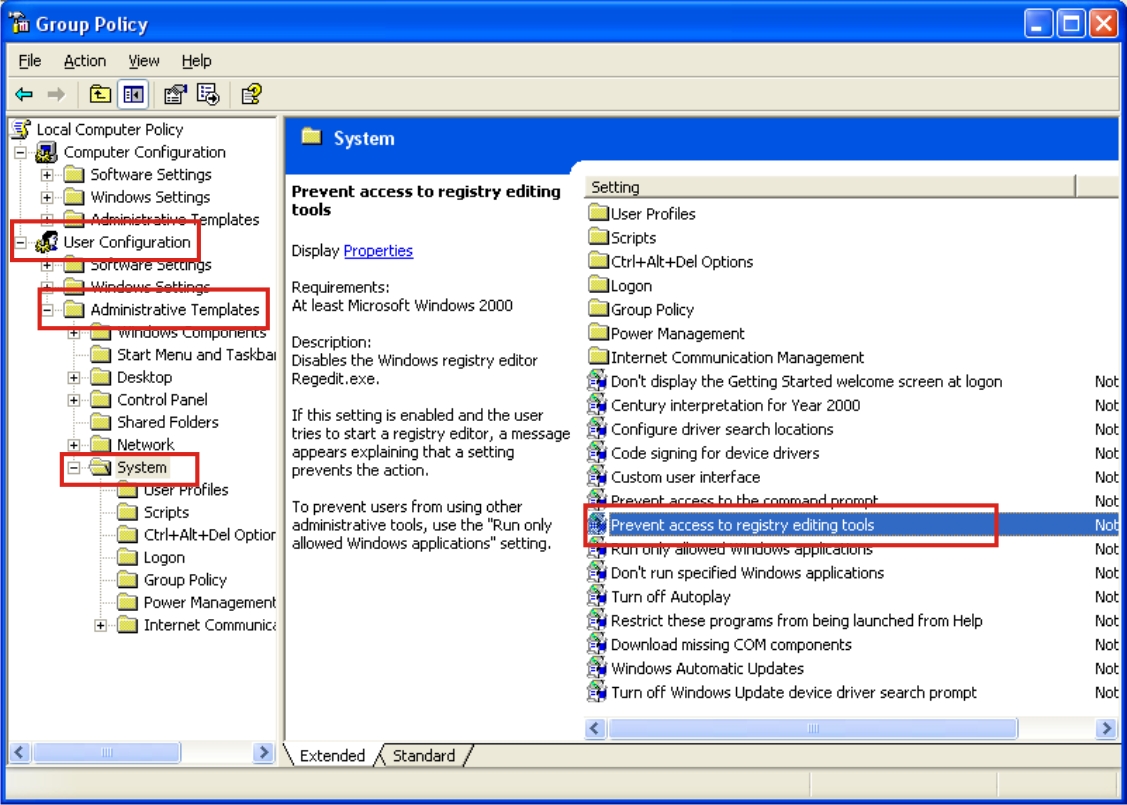
Task: Select 'Prevent access to registry editing tools'
Action: (x=742, y=525)
